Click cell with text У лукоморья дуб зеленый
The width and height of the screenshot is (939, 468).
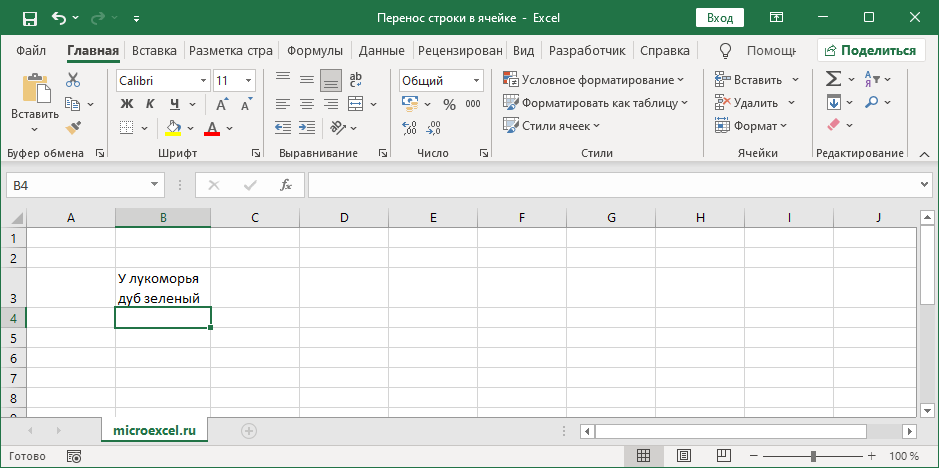pyautogui.click(x=162, y=288)
